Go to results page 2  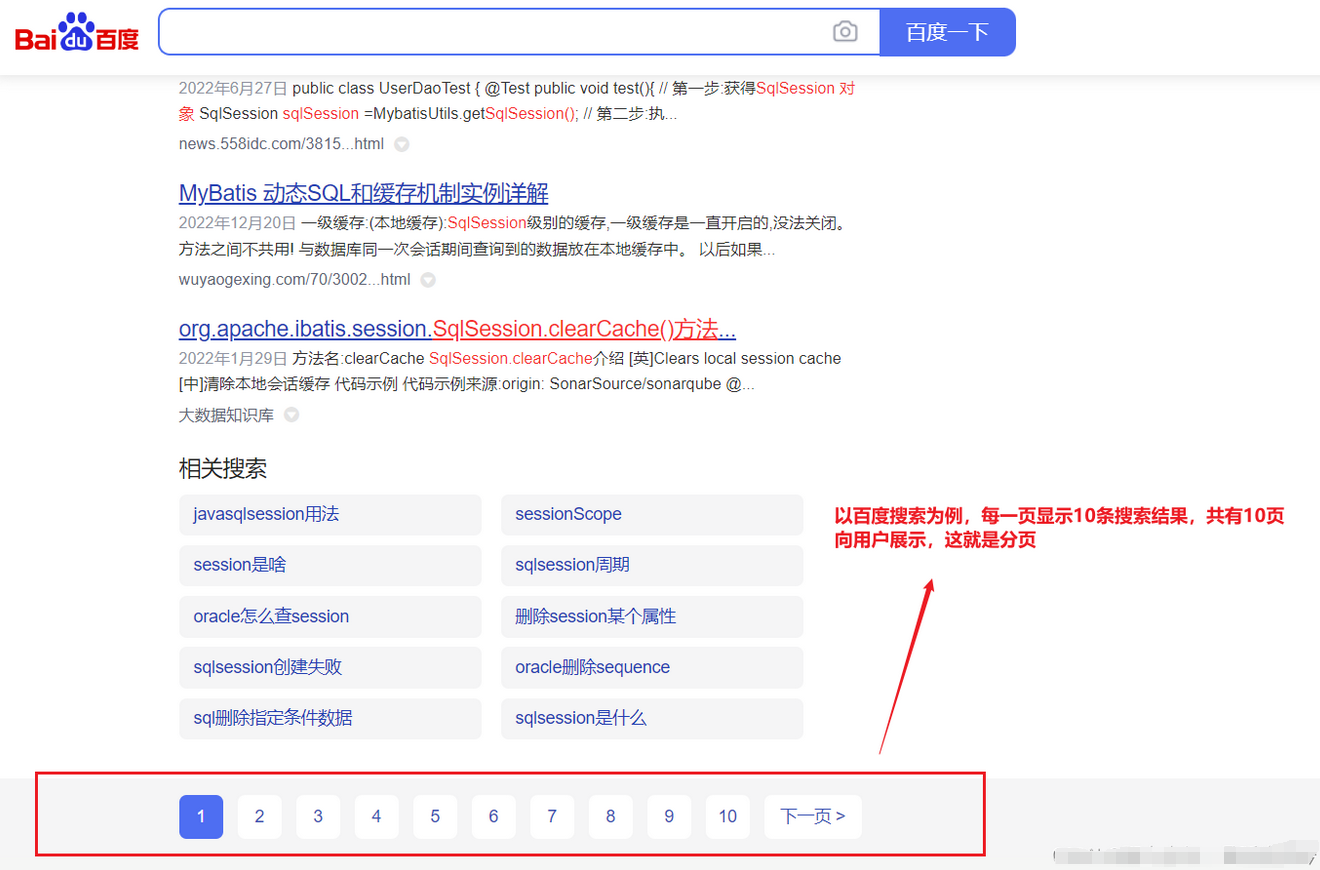pos(259,817)
